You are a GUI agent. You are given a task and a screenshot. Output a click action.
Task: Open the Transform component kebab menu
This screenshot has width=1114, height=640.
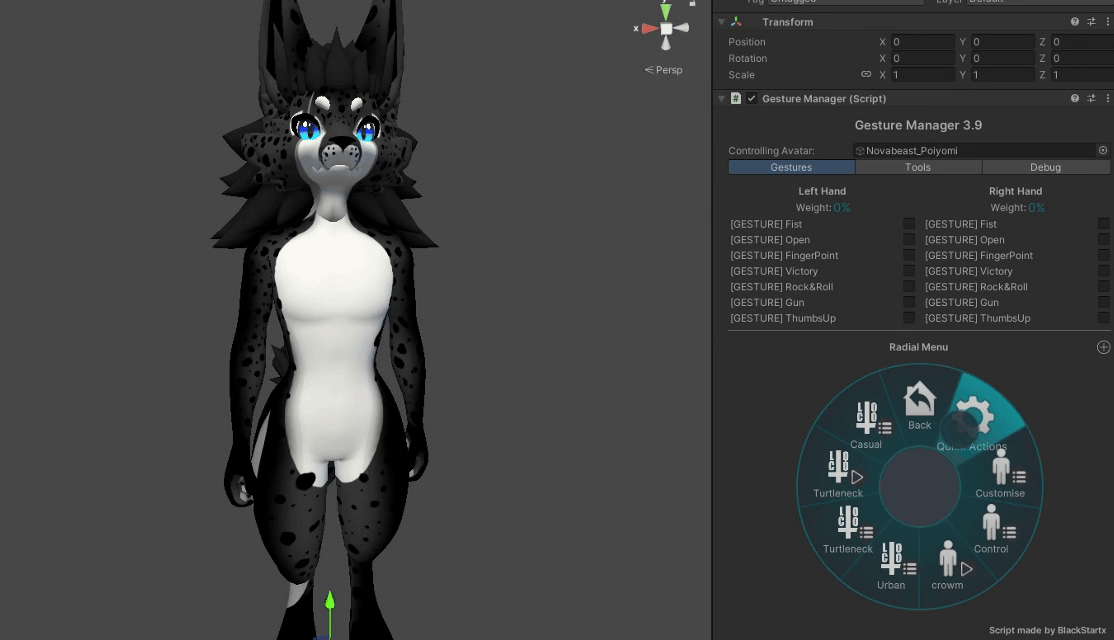click(1107, 22)
